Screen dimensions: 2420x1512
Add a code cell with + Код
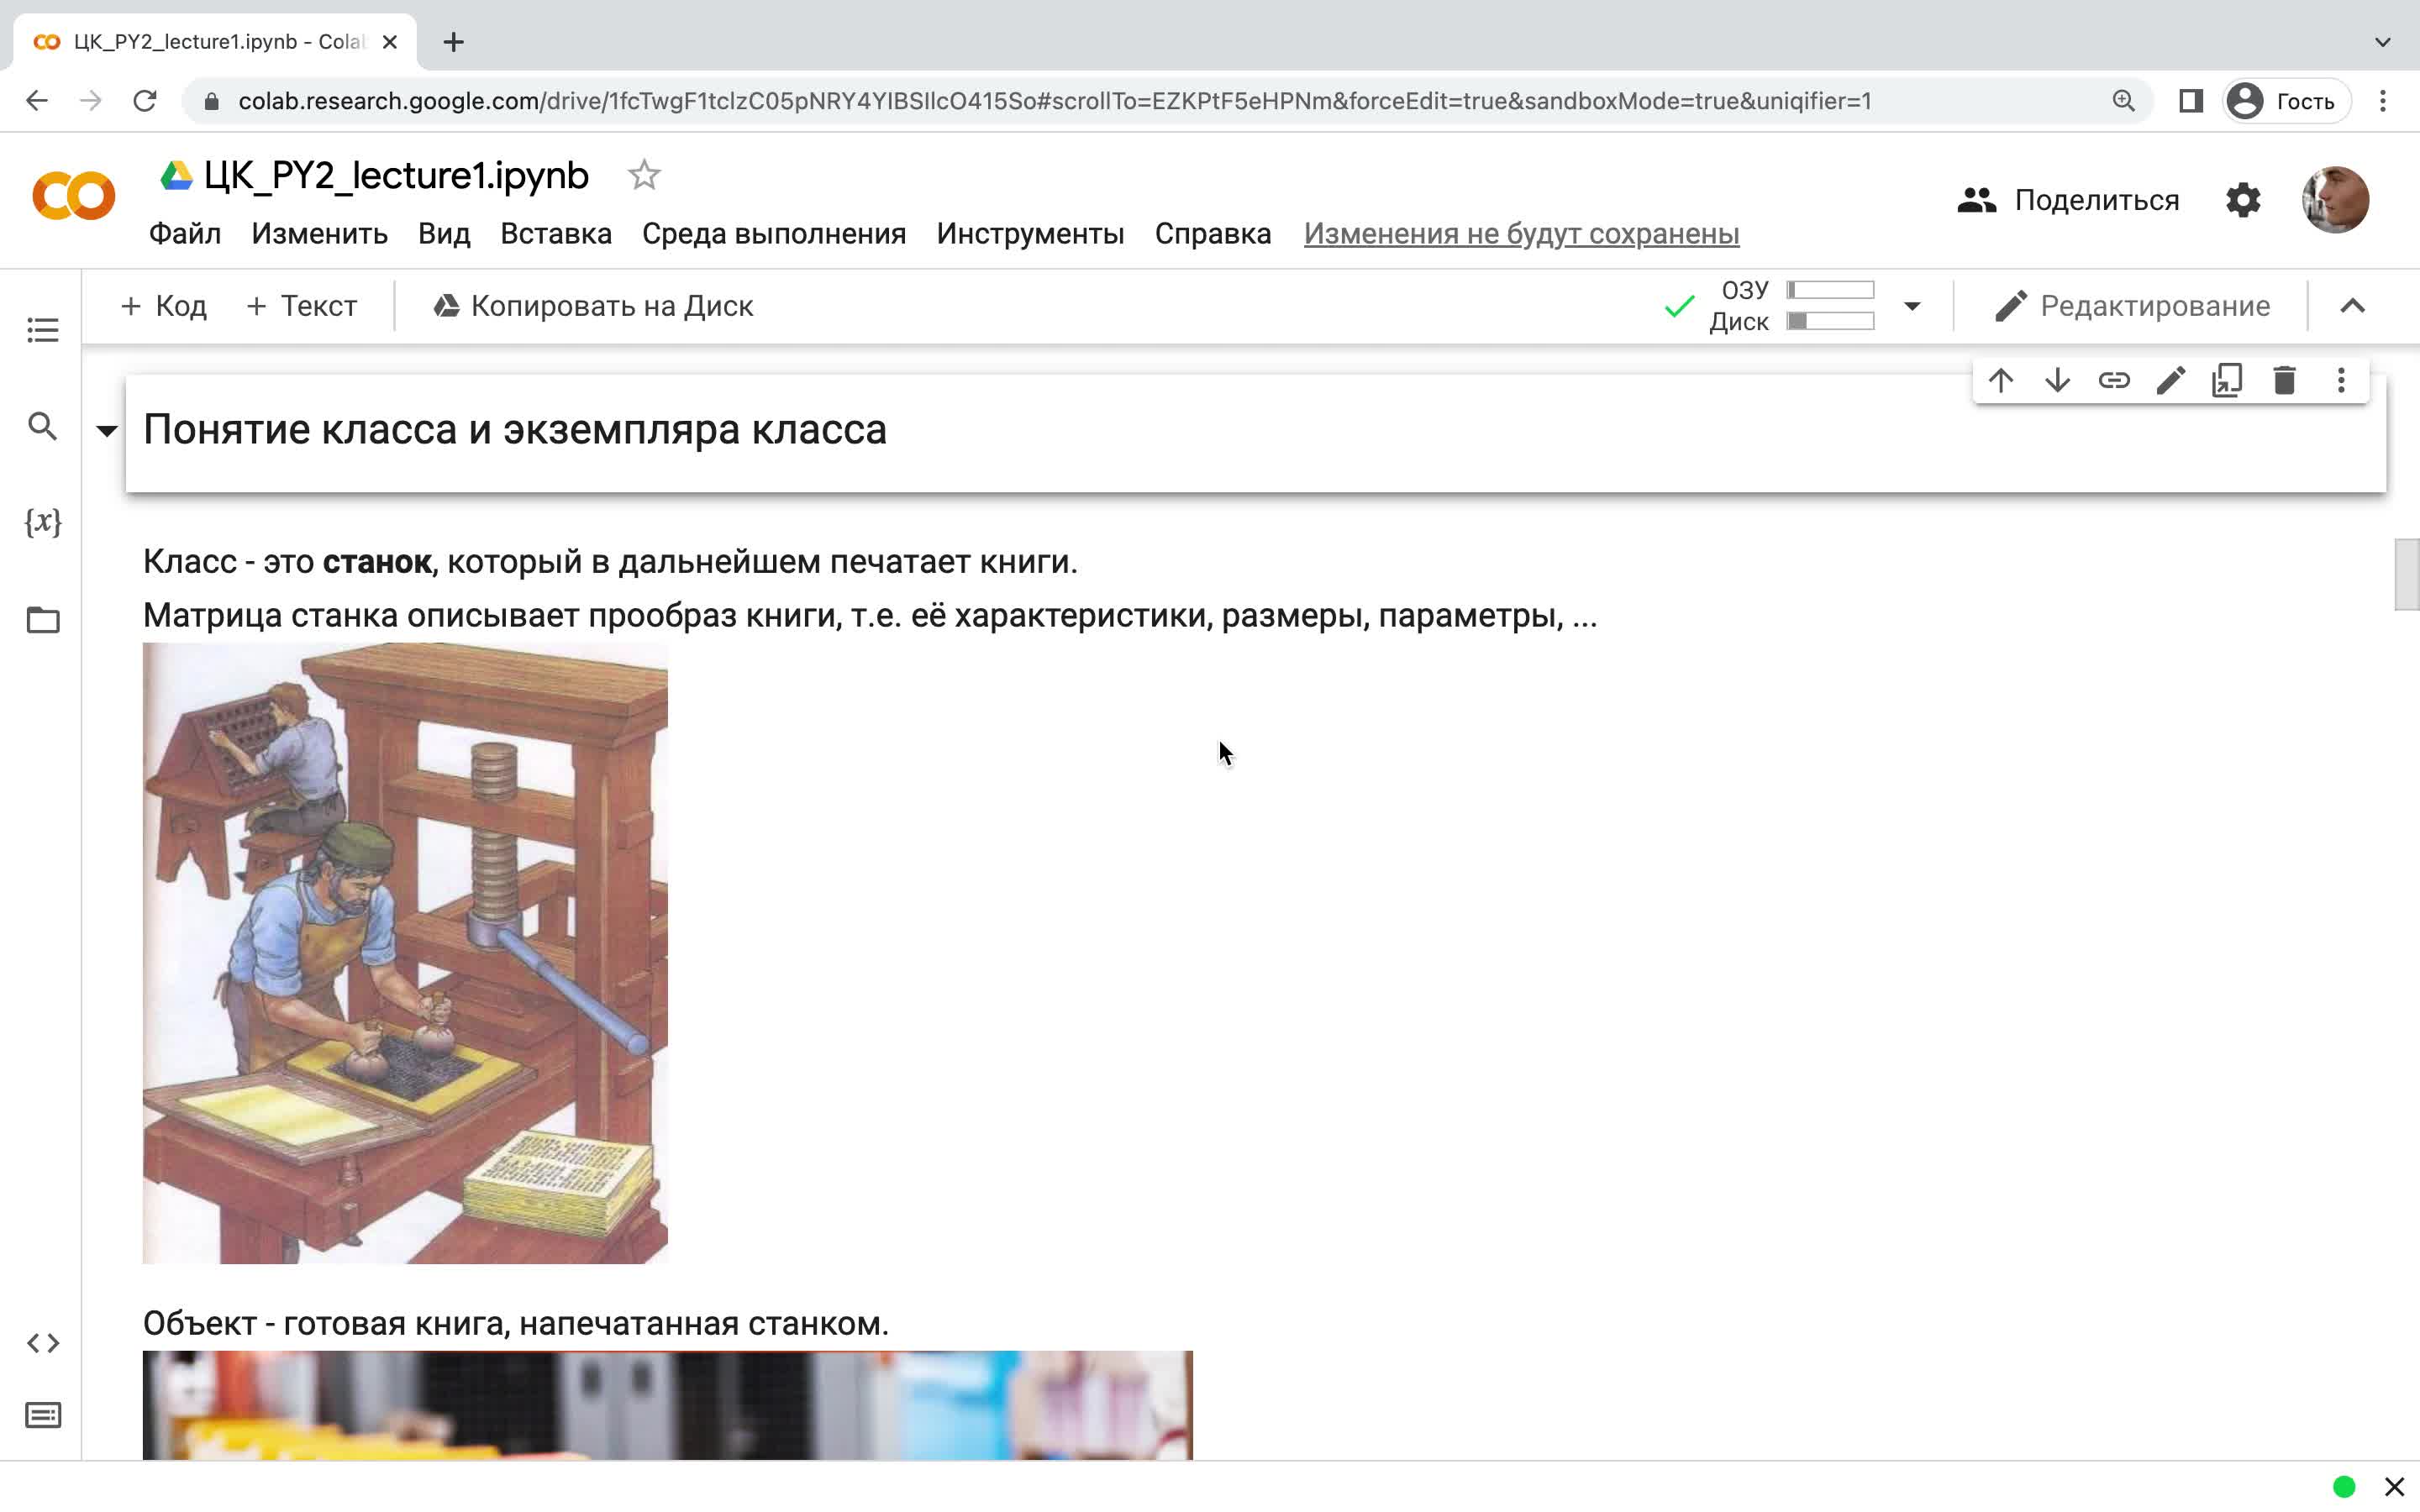[x=163, y=306]
